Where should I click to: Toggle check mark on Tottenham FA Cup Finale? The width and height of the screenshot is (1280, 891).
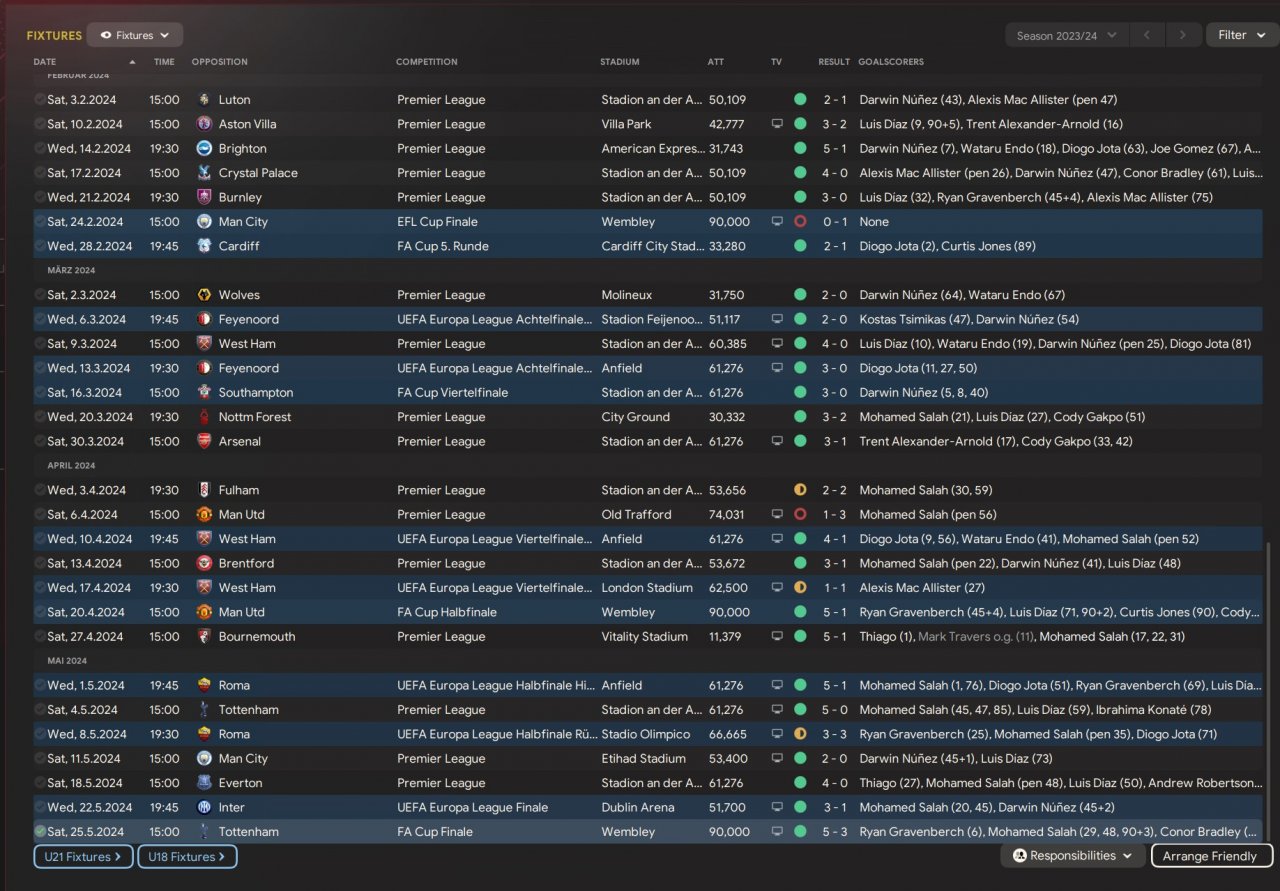[x=40, y=832]
